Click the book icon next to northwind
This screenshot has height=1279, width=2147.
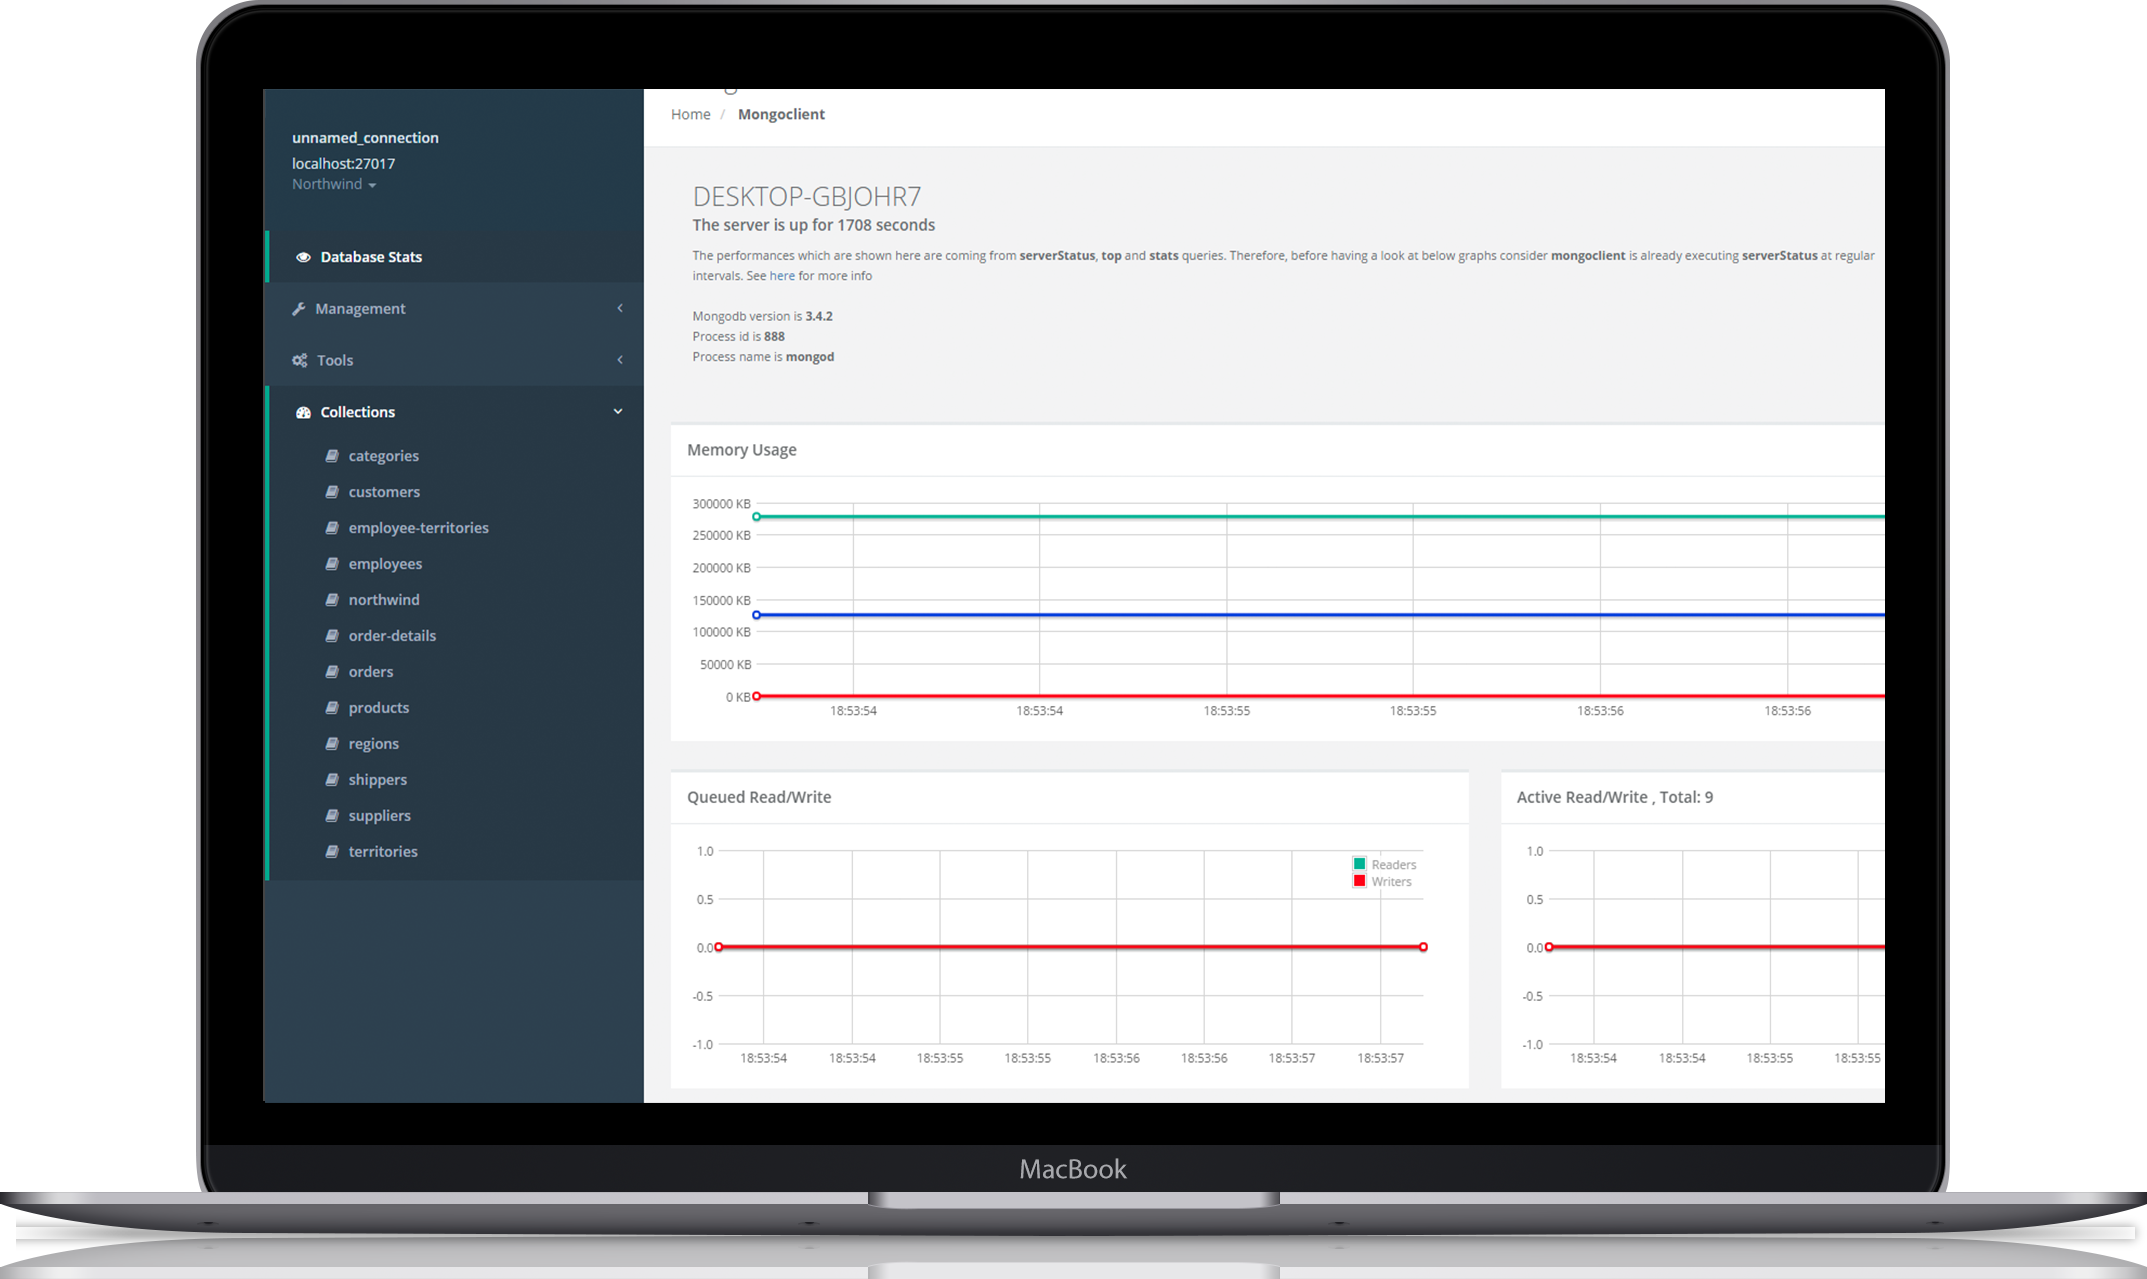[x=332, y=599]
